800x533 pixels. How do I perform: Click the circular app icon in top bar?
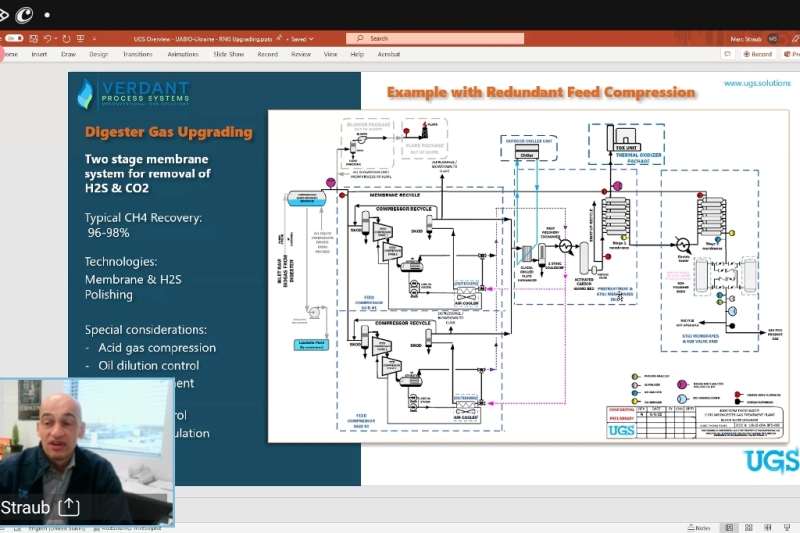(24, 15)
